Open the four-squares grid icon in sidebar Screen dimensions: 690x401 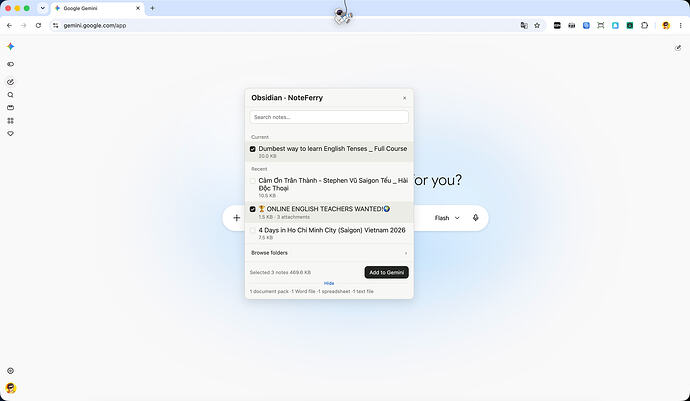(x=11, y=121)
